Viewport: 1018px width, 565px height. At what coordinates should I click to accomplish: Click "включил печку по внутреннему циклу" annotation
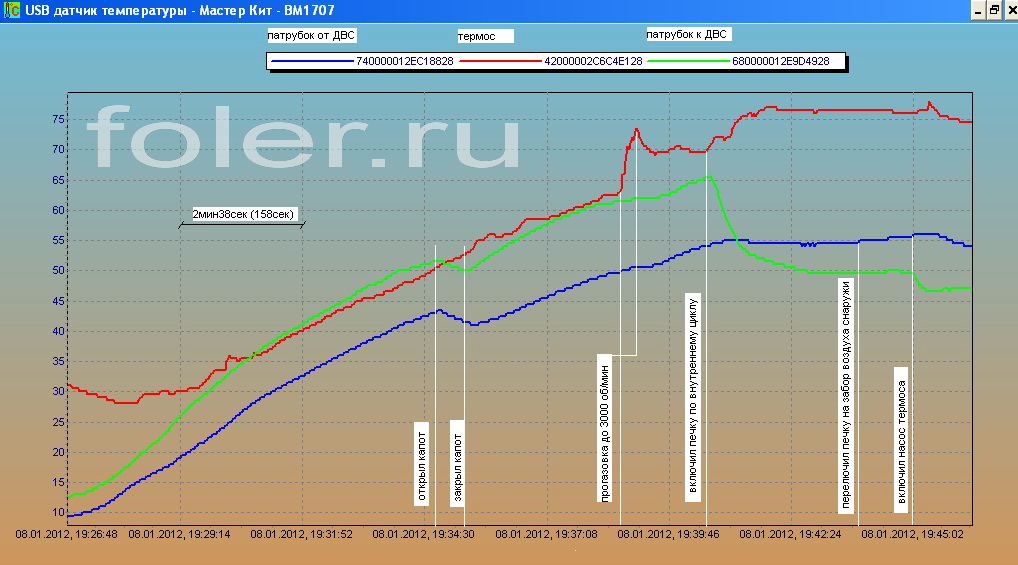click(692, 395)
